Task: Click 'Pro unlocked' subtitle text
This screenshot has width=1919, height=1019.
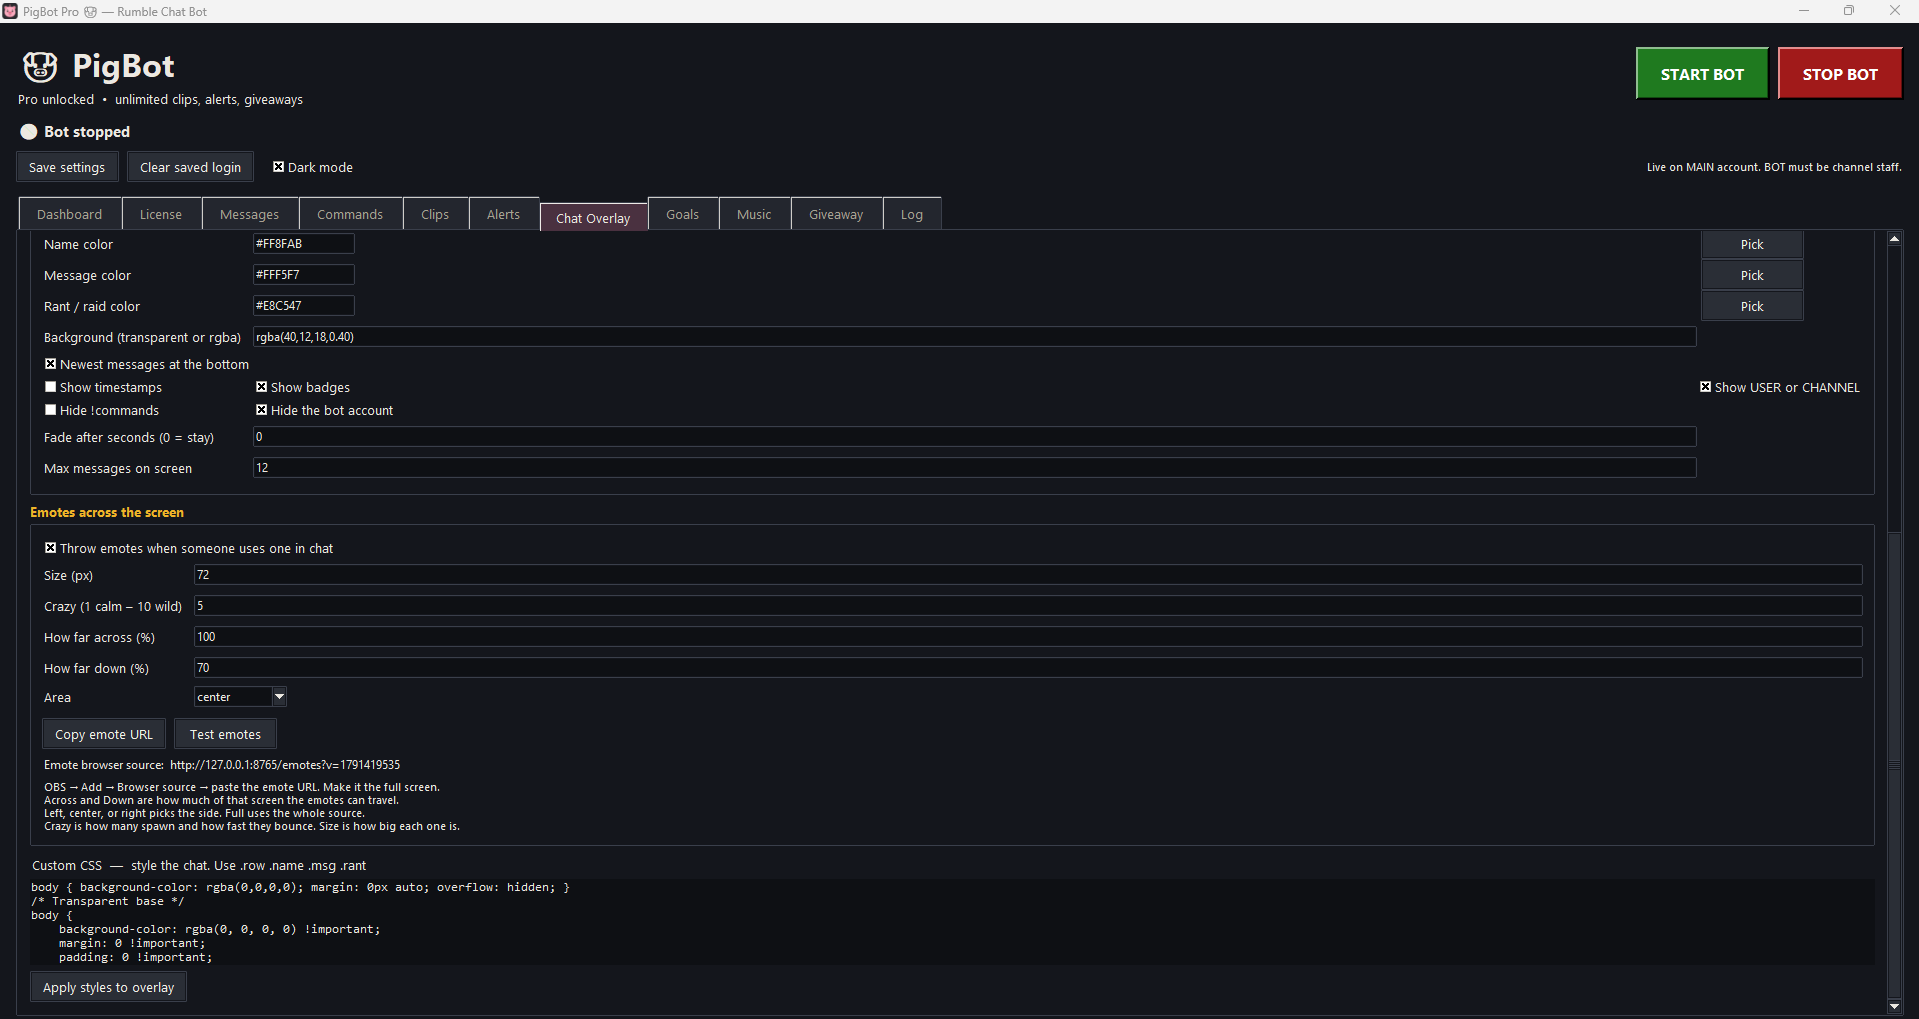Action: (56, 100)
